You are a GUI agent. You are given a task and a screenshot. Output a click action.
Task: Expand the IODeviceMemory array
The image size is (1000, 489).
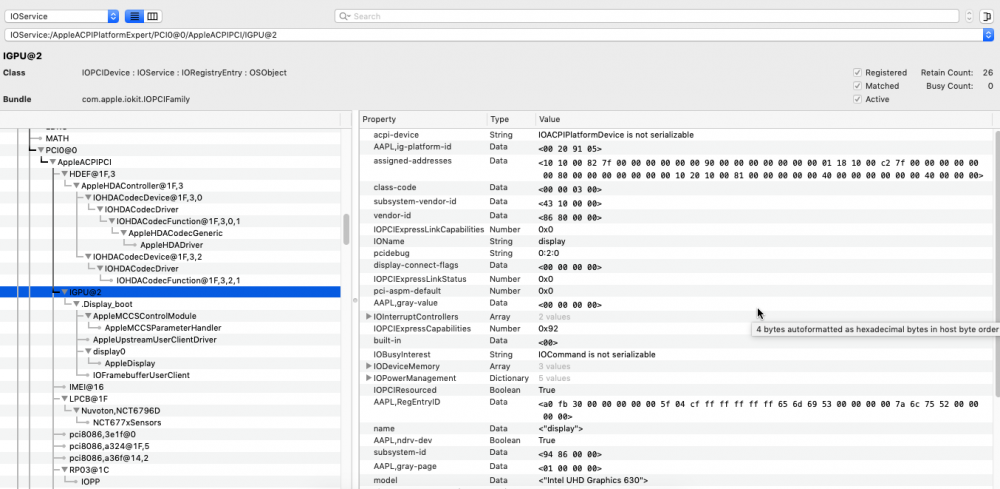tap(369, 367)
